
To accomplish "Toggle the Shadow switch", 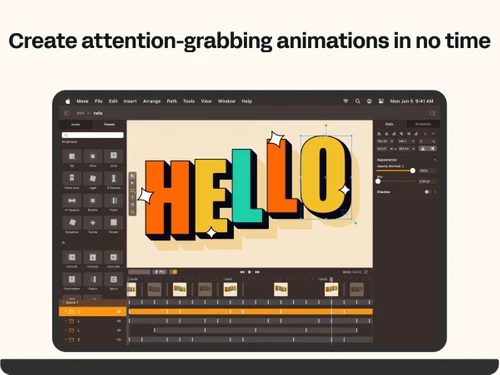I will coord(428,192).
